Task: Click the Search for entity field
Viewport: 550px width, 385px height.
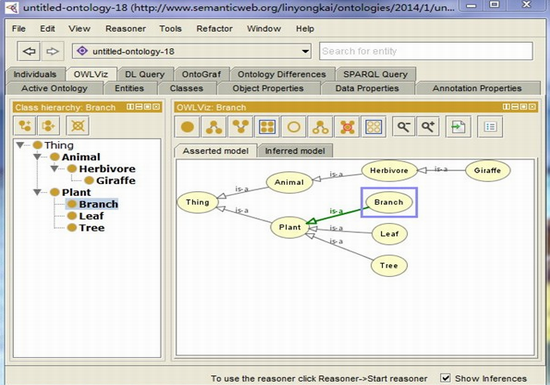Action: click(x=426, y=51)
